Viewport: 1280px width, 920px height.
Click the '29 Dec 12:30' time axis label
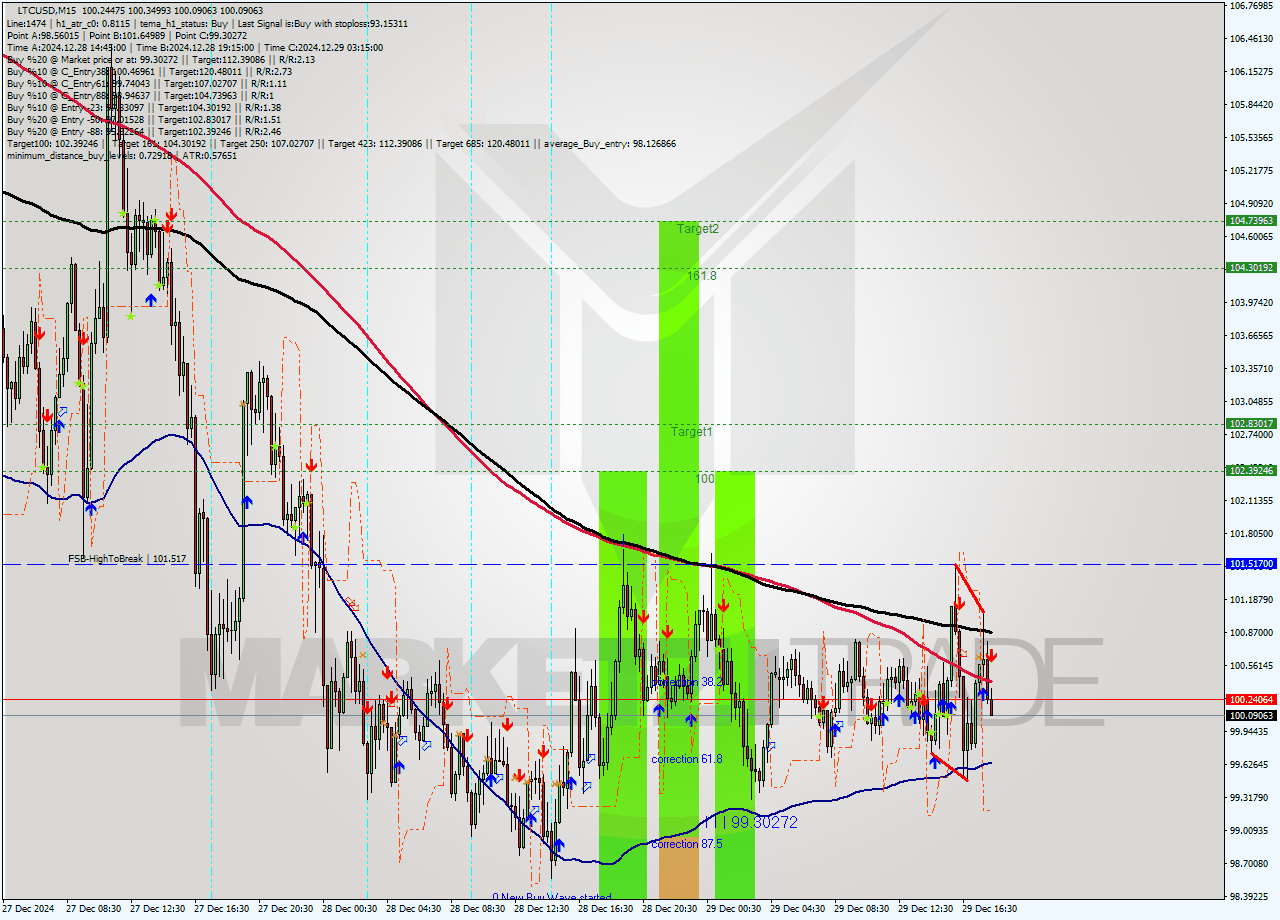pyautogui.click(x=927, y=909)
